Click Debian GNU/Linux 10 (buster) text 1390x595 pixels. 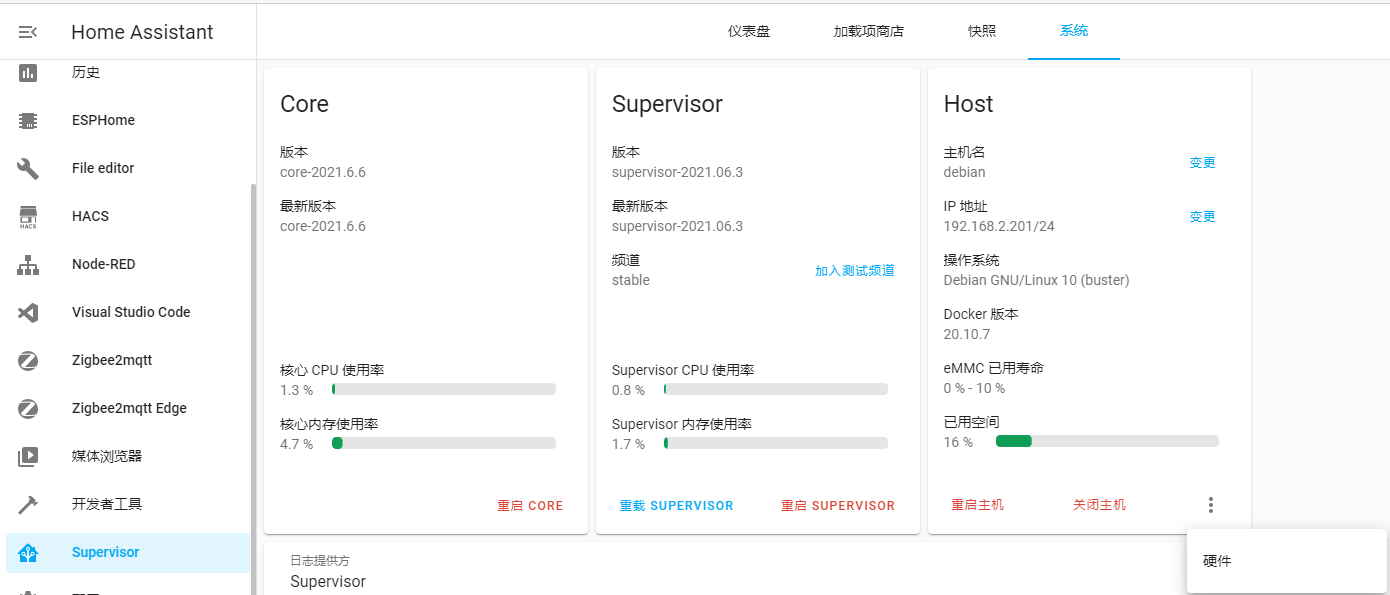1037,280
